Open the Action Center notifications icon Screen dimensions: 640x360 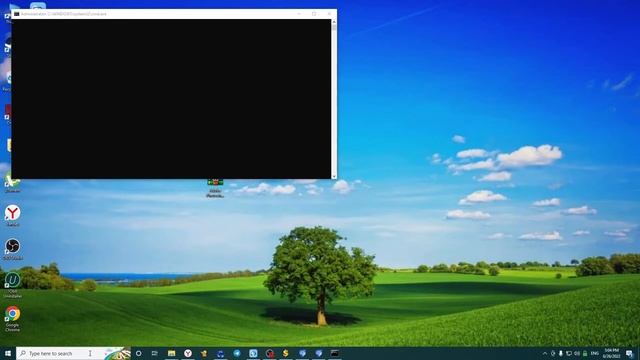click(x=629, y=353)
